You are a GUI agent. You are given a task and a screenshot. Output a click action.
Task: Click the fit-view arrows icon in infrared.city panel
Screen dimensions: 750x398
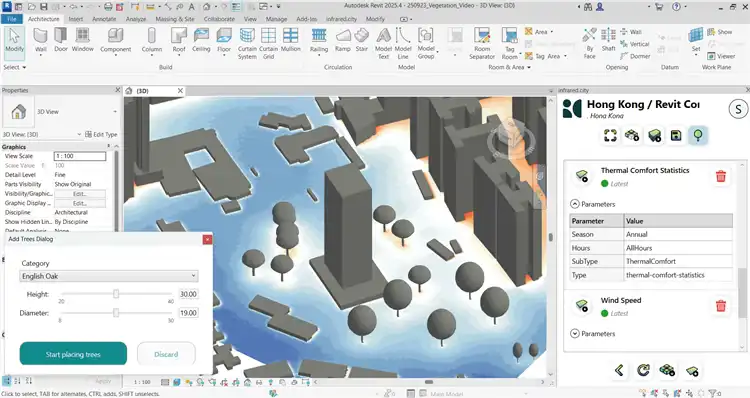(610, 136)
